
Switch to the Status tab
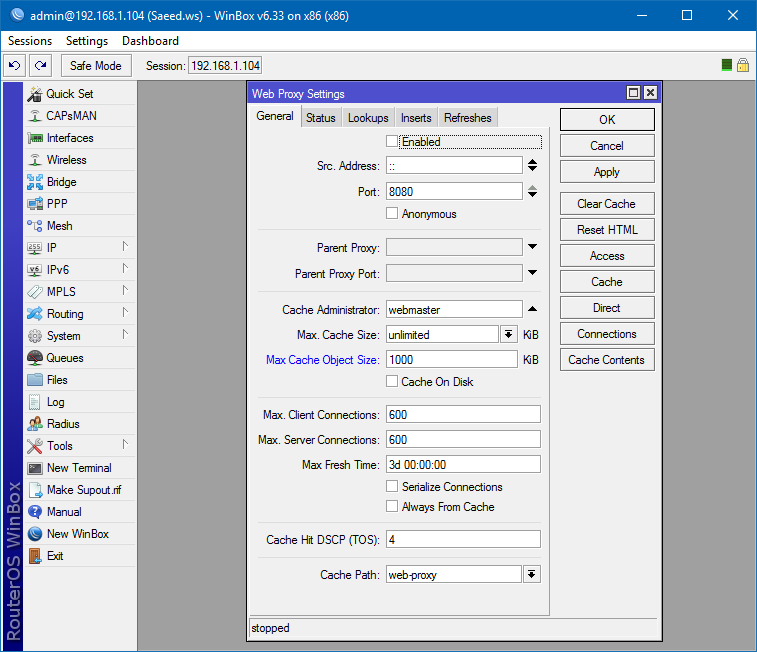click(x=321, y=118)
